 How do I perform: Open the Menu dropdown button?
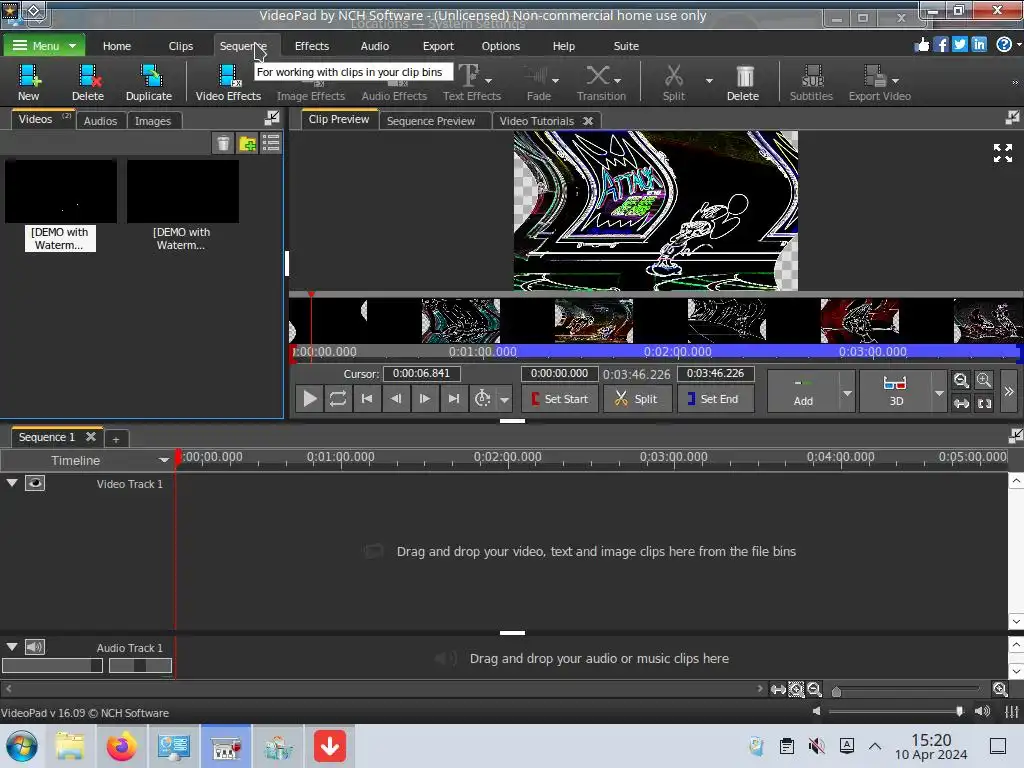tap(44, 46)
